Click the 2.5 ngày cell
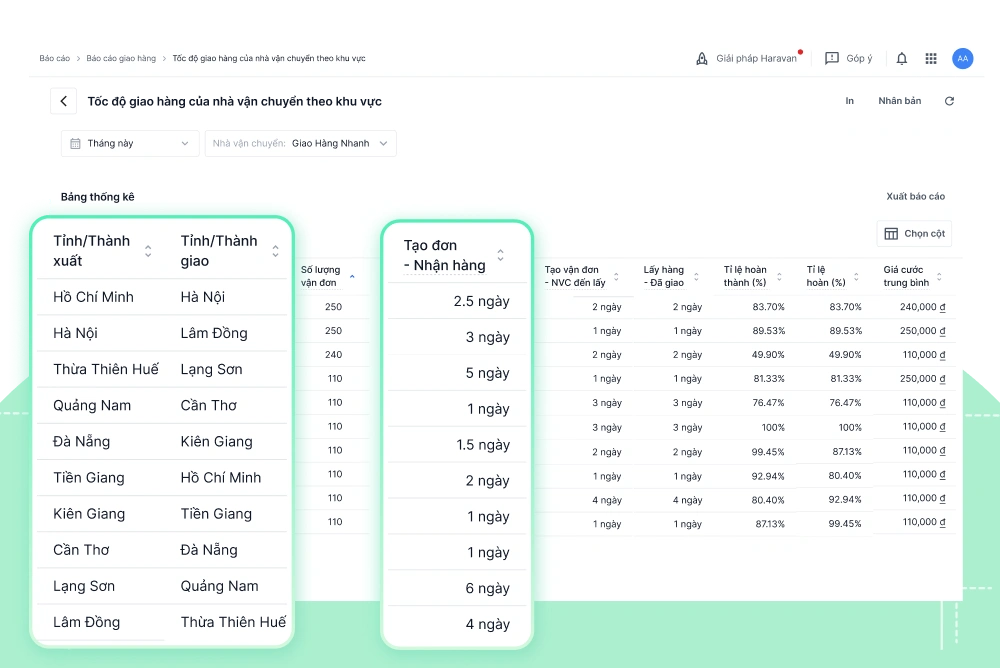 pyautogui.click(x=482, y=301)
